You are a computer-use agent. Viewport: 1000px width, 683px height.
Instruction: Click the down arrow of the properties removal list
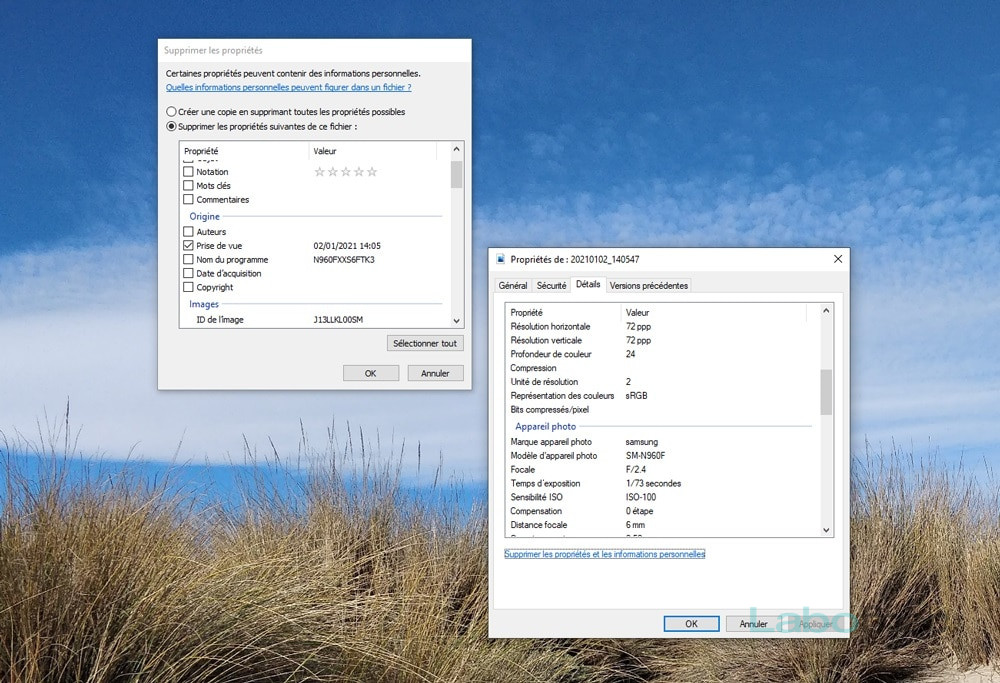pyautogui.click(x=457, y=321)
